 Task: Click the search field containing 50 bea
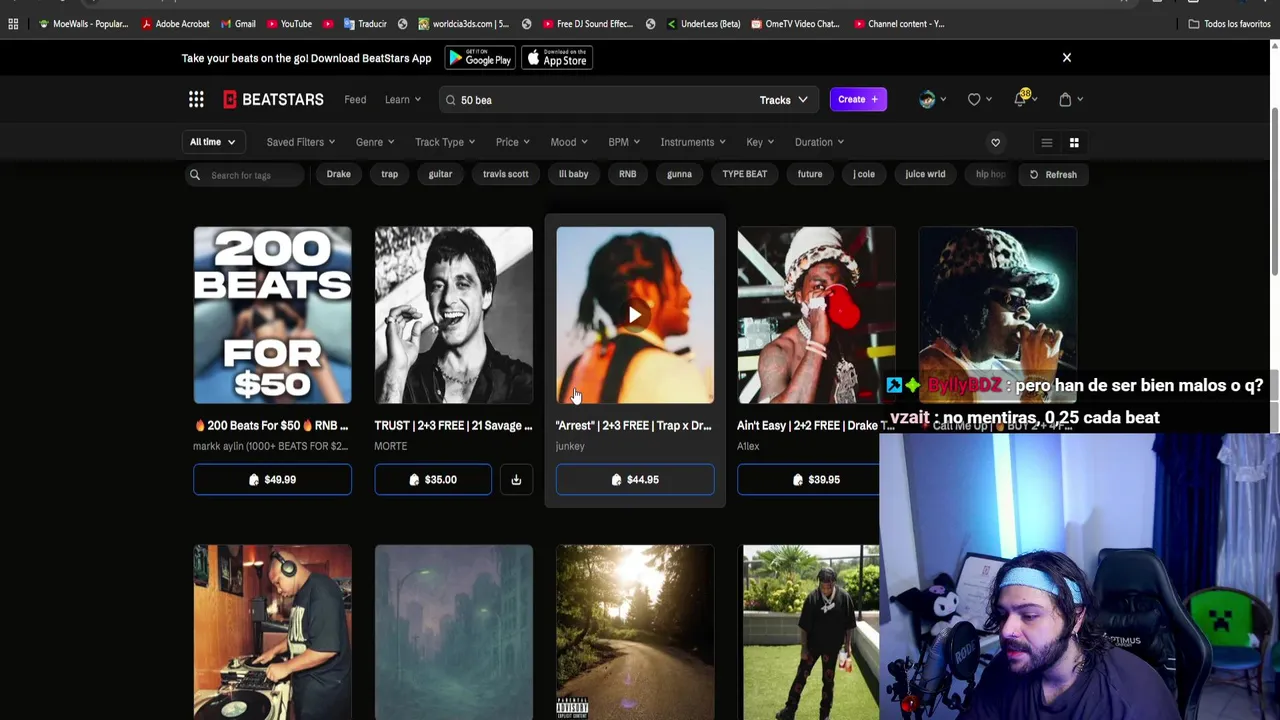click(x=600, y=100)
